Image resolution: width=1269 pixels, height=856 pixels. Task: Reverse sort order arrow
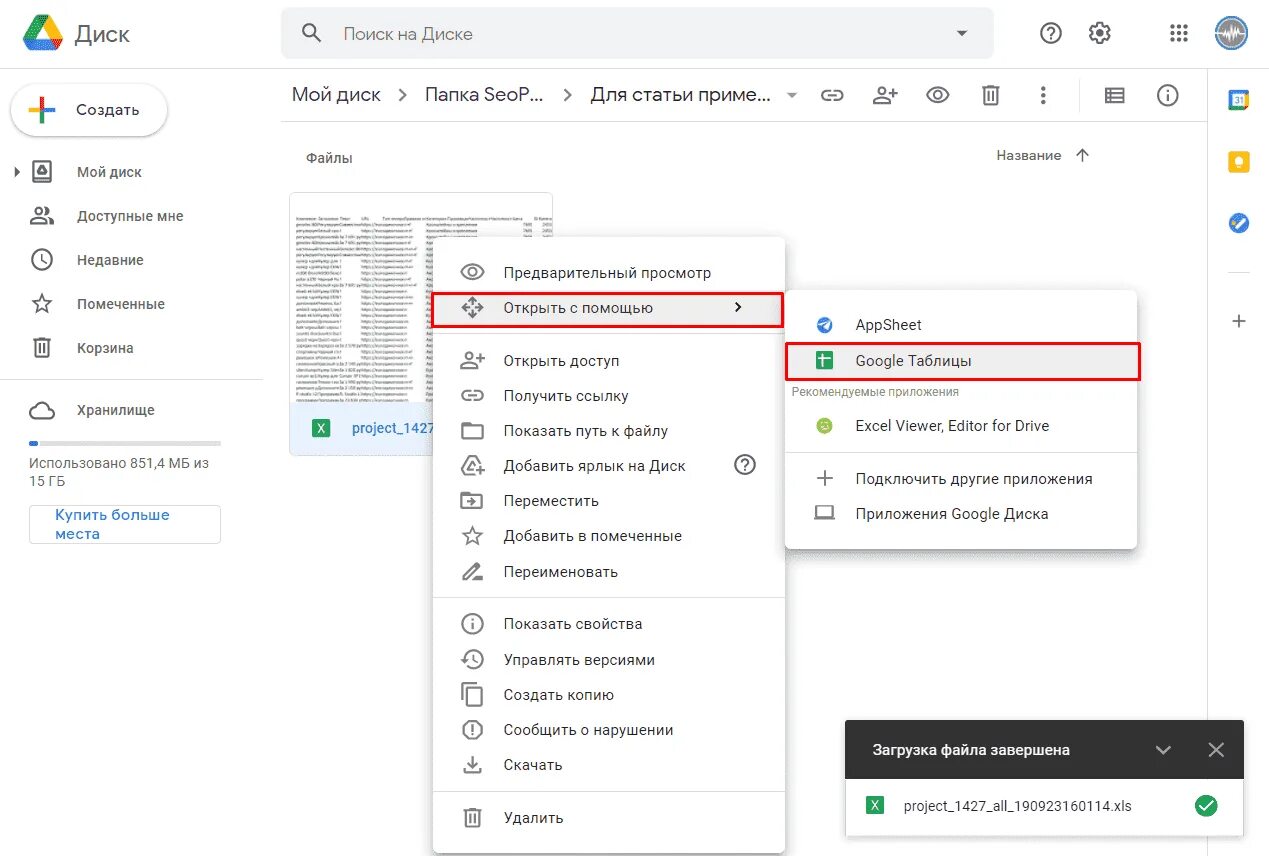click(x=1082, y=155)
